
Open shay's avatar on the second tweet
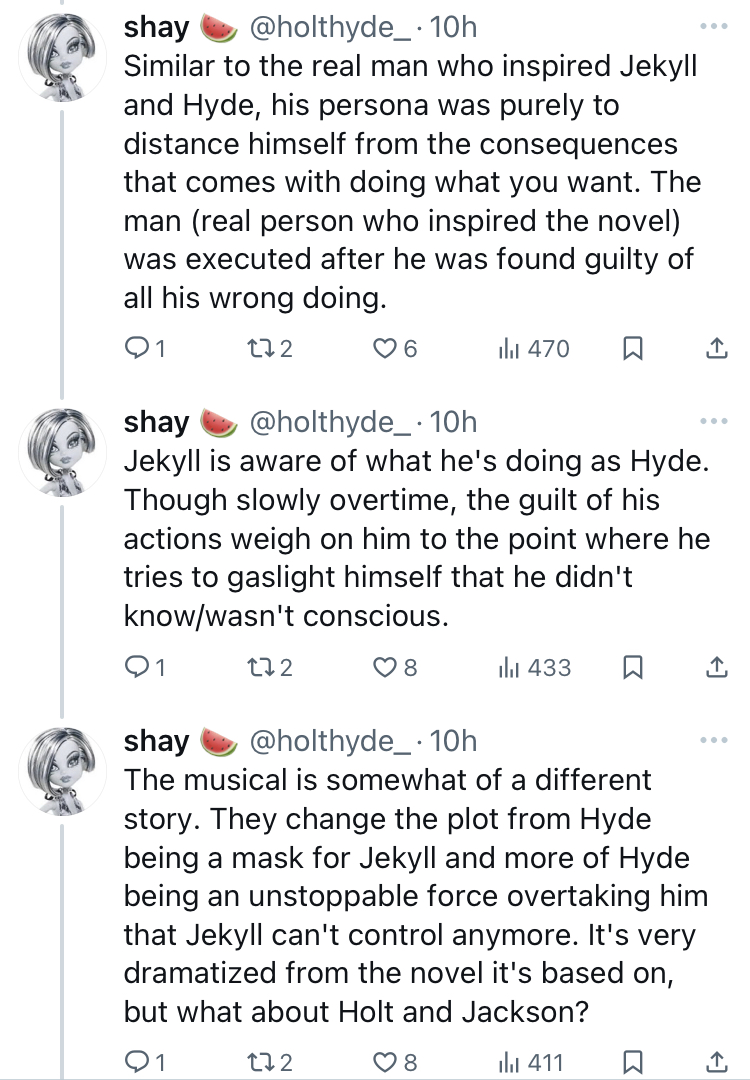point(62,451)
